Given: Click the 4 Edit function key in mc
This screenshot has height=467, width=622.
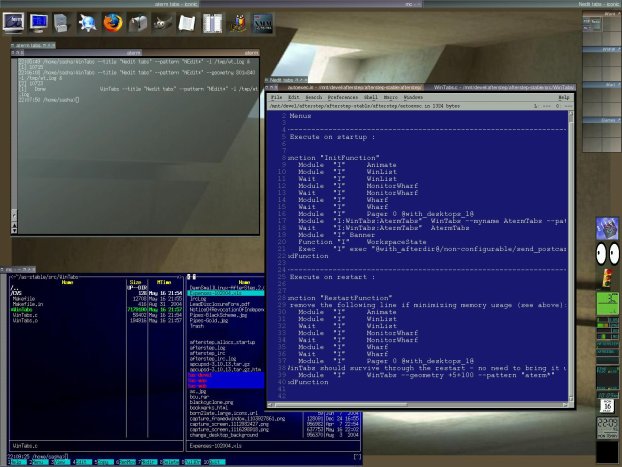Looking at the screenshot, I should (x=83, y=462).
